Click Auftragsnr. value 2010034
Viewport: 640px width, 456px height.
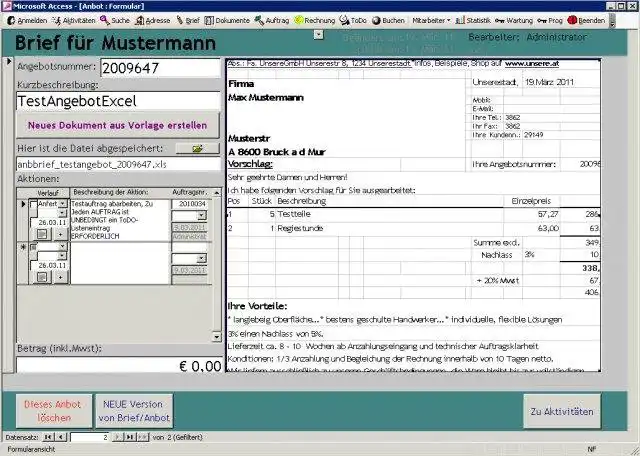pyautogui.click(x=190, y=204)
